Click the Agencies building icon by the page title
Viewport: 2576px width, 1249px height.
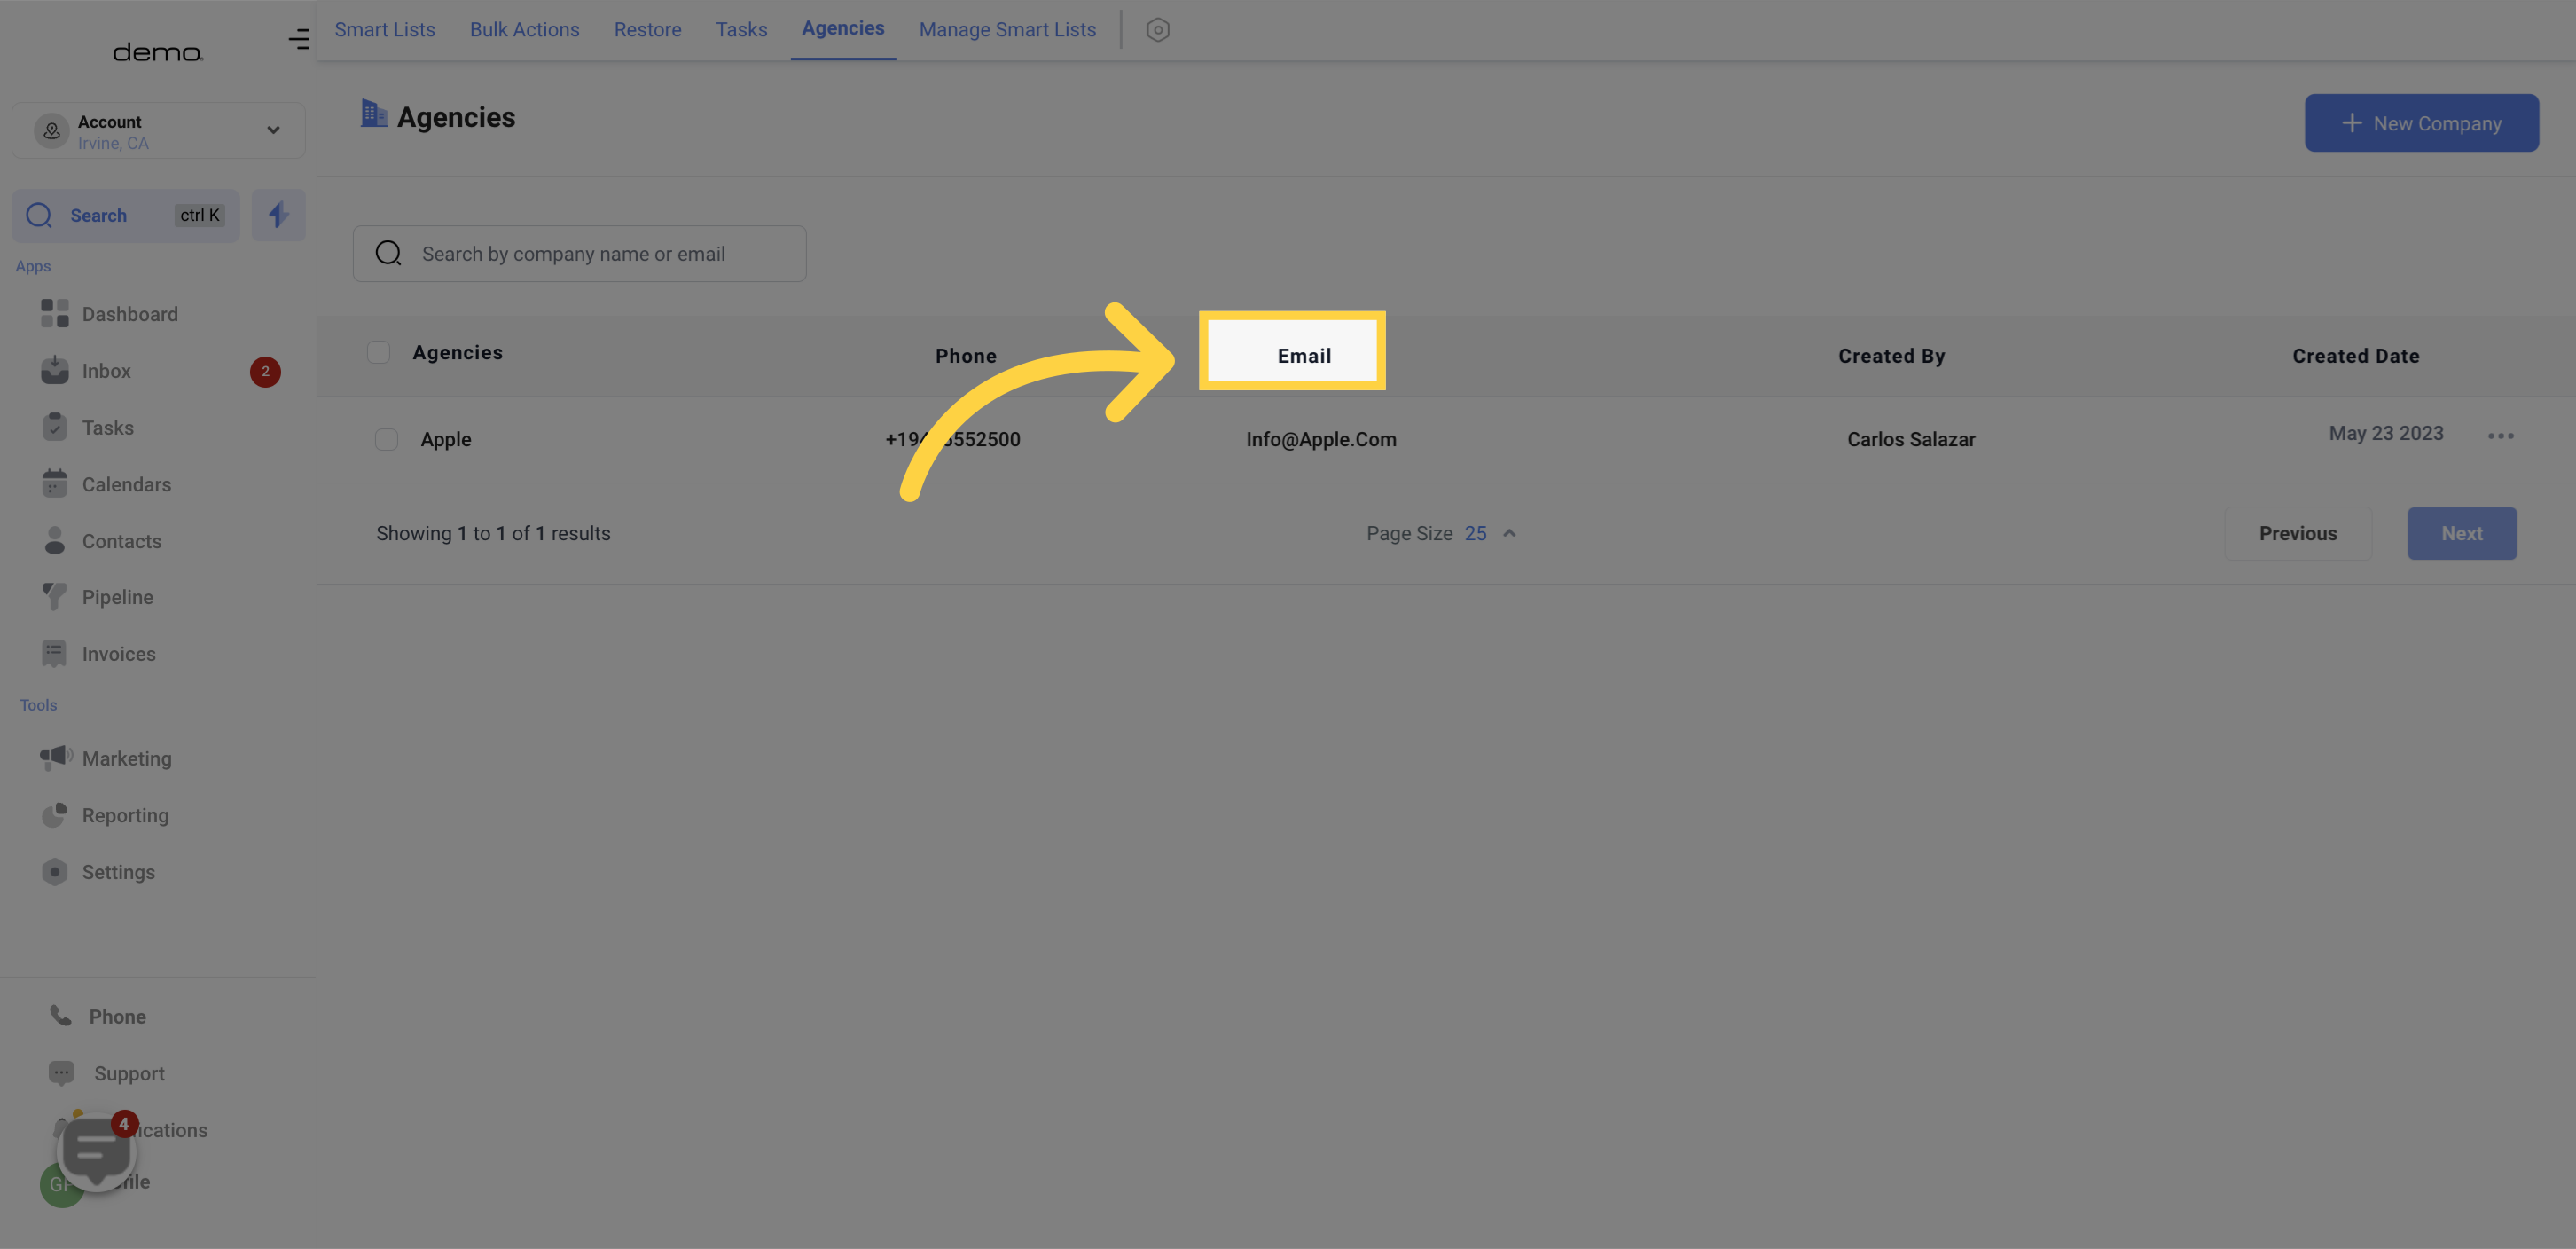click(374, 113)
